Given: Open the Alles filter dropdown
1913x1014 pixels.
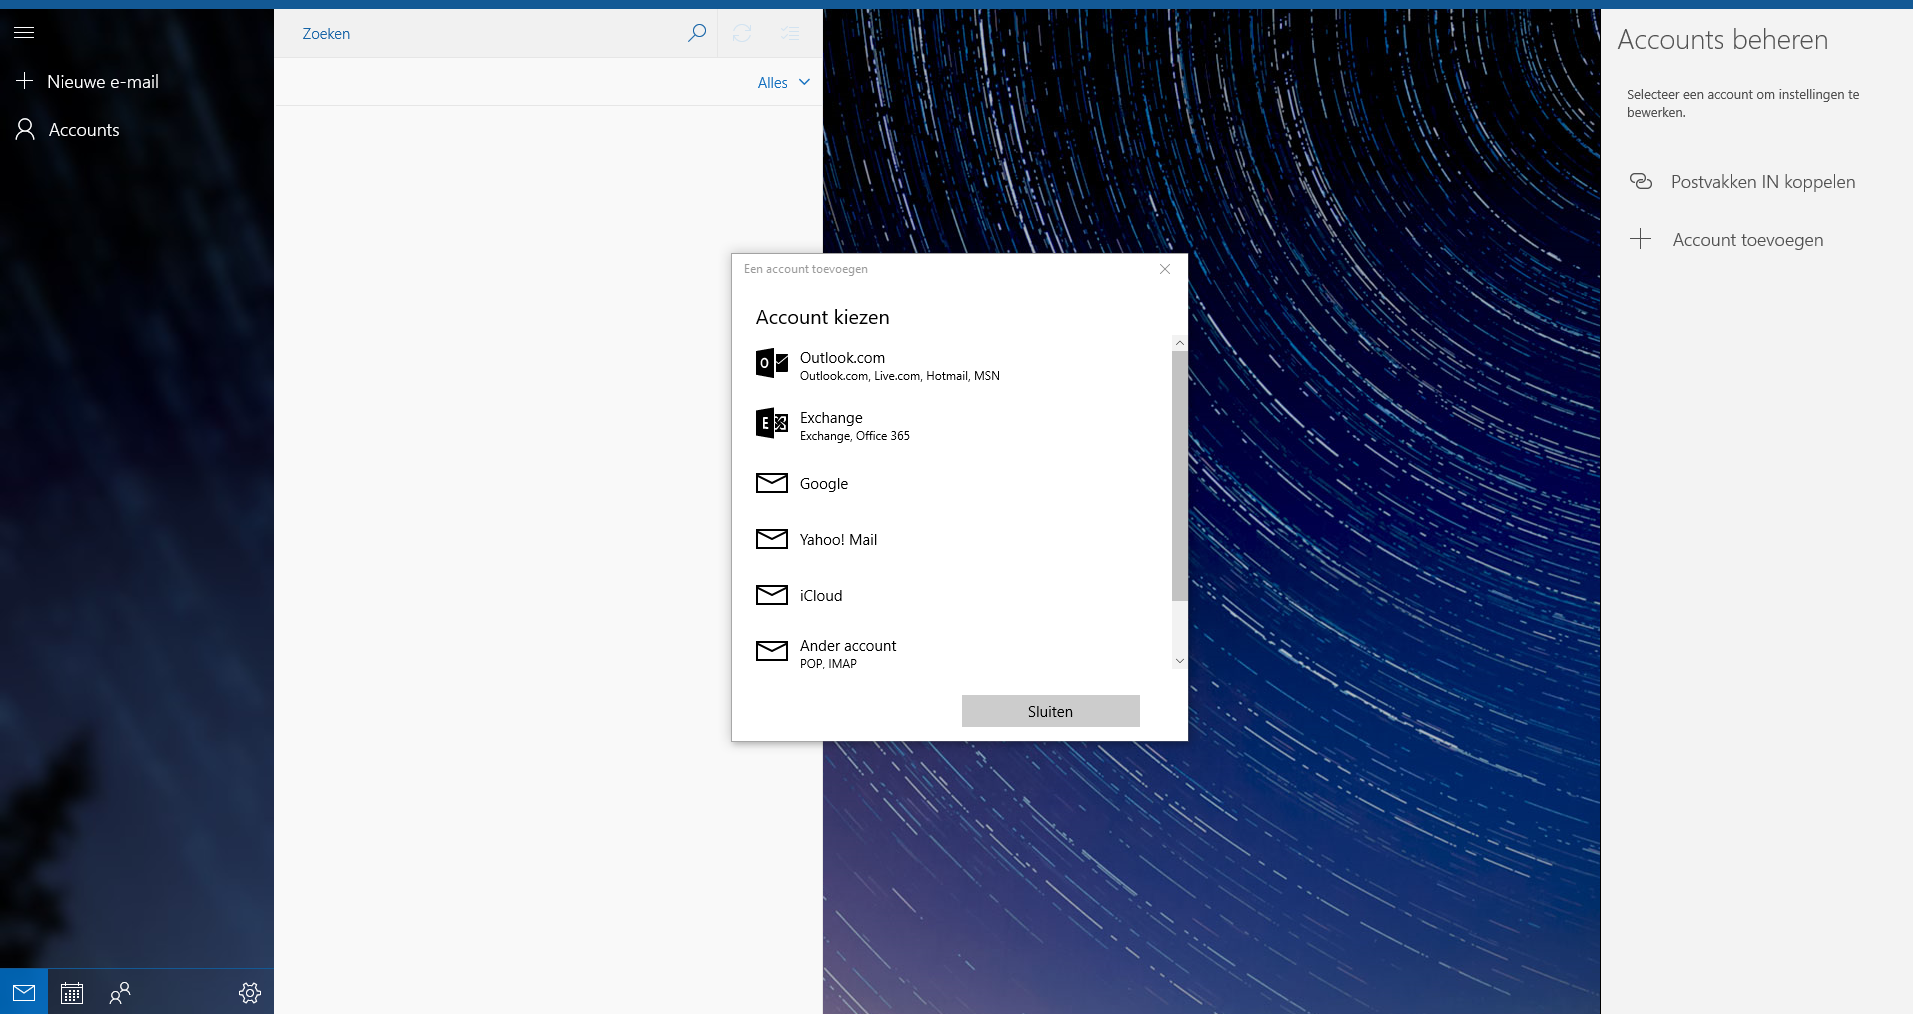Looking at the screenshot, I should pyautogui.click(x=784, y=83).
